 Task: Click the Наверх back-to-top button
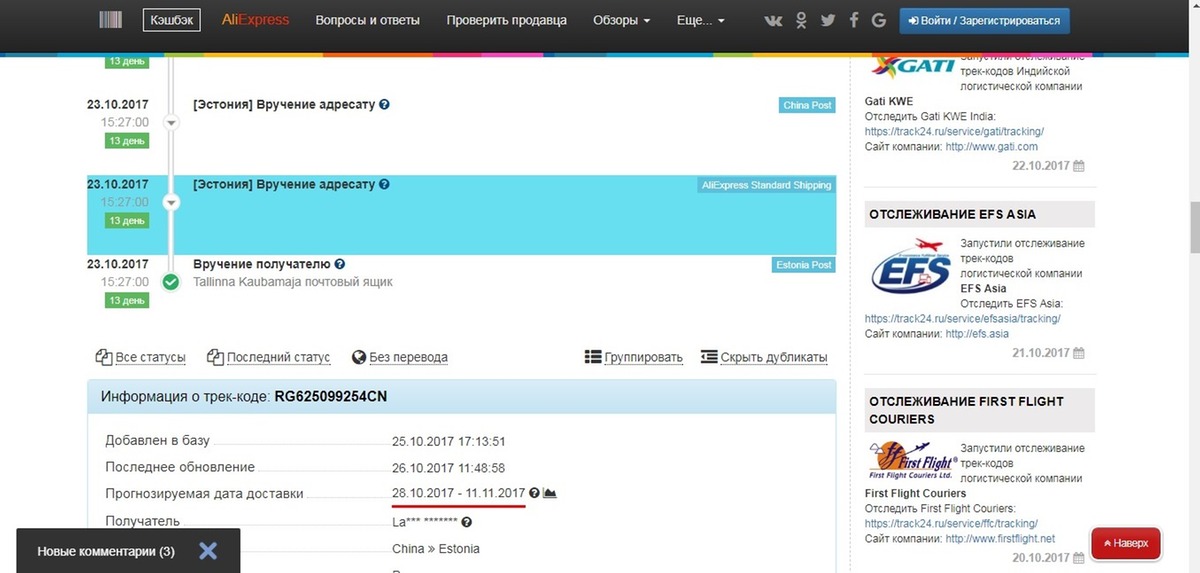(x=1126, y=543)
